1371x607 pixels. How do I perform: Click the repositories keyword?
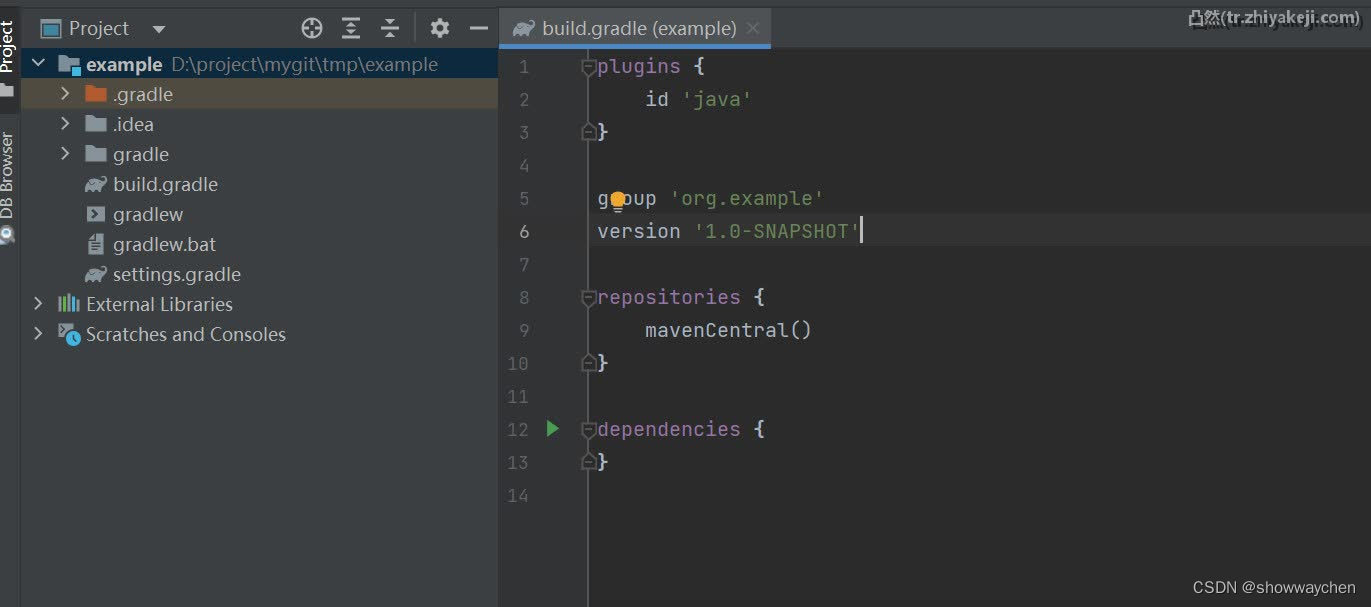coord(669,297)
